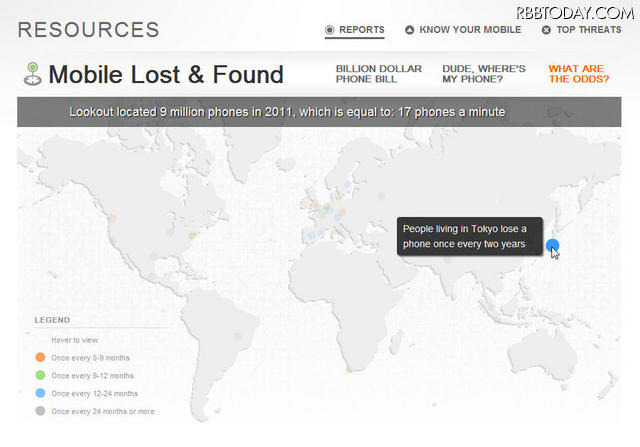This screenshot has height=447, width=640.
Task: Open Top Threats section
Action: tap(582, 30)
